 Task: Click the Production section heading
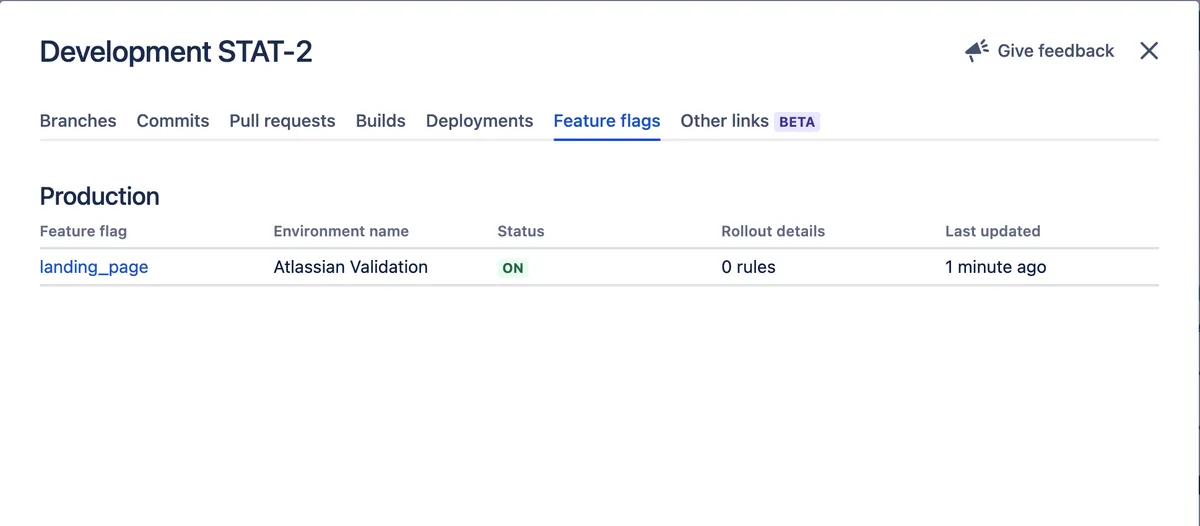[100, 196]
